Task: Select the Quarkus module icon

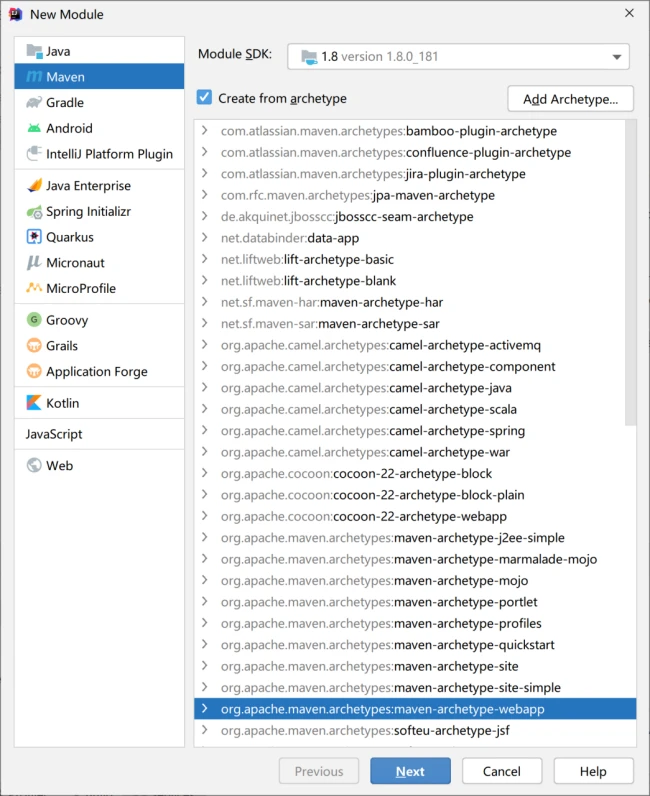Action: coord(34,237)
